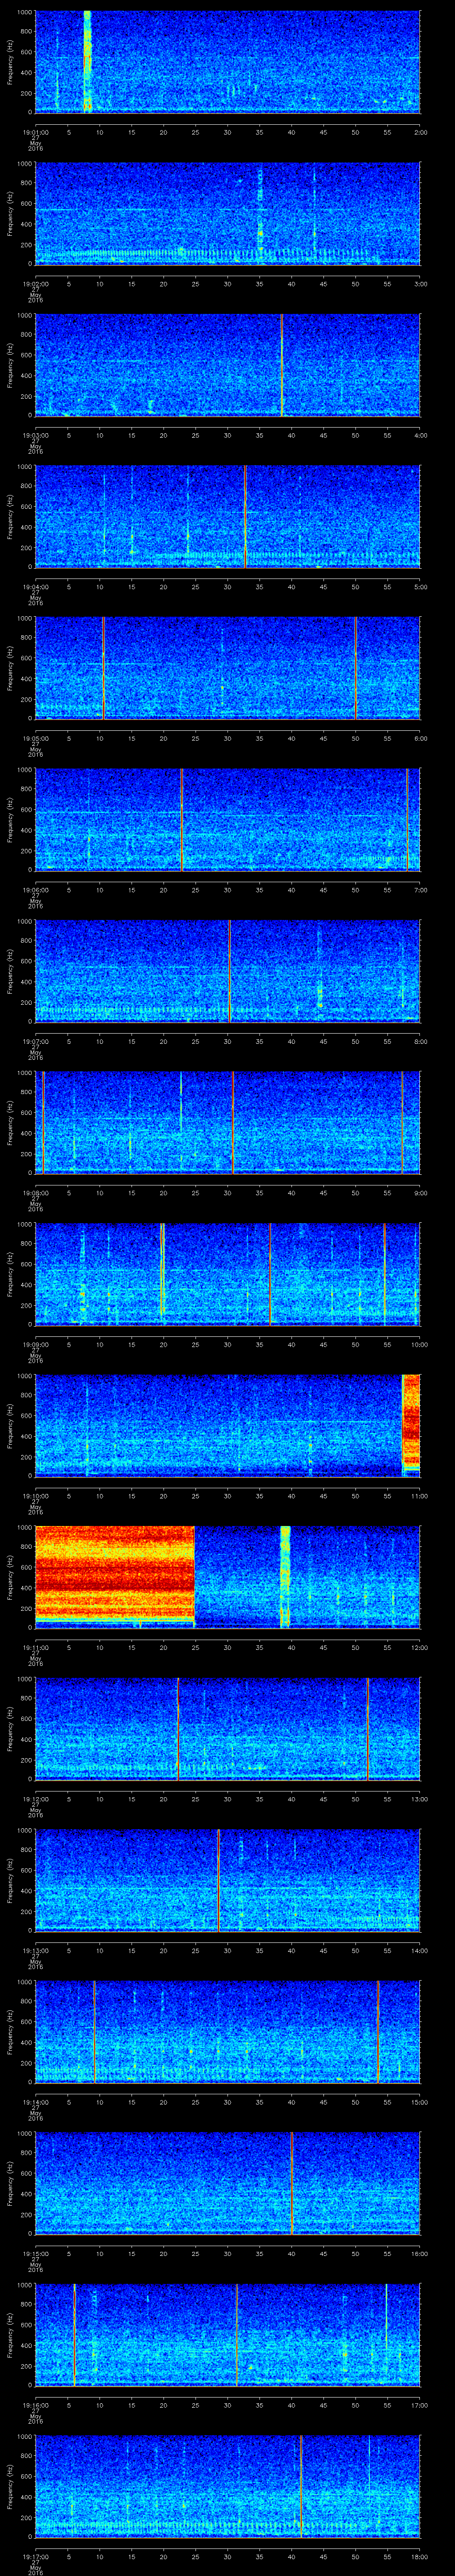
Task: Click the 17:00 end time label
Action: (420, 2404)
